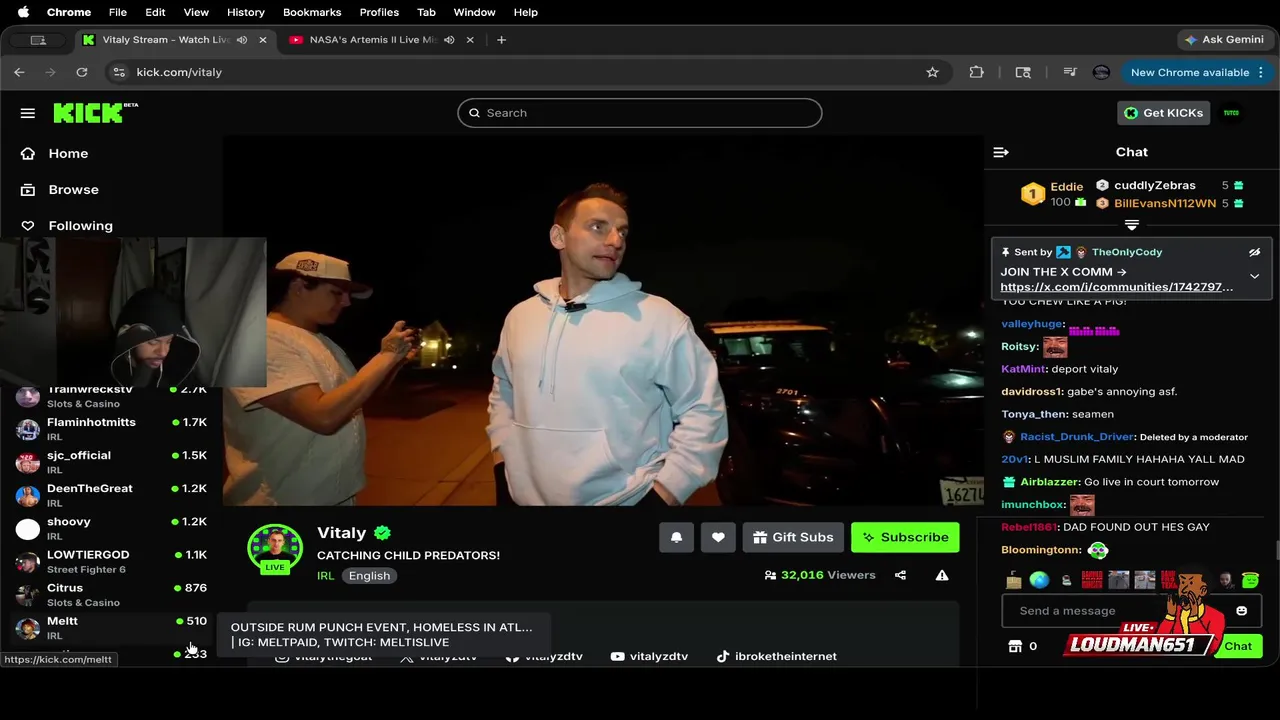
Task: Go to Home in the sidebar
Action: click(68, 153)
